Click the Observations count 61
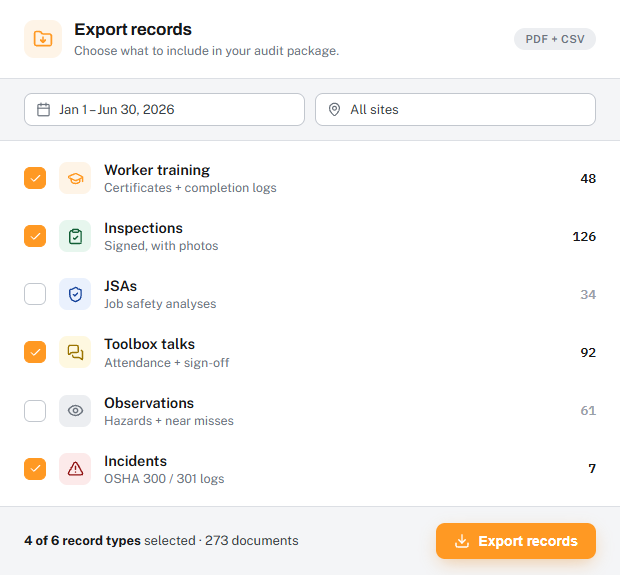 [x=588, y=411]
